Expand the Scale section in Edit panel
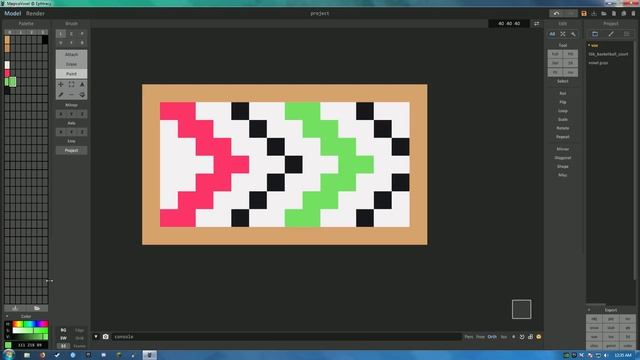 [563, 119]
